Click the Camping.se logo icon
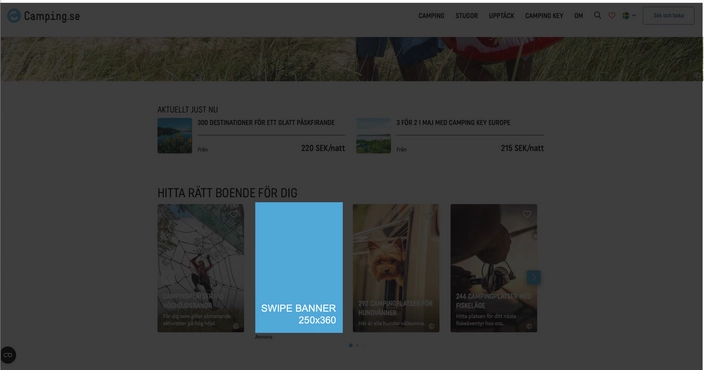The image size is (704, 370). pos(14,16)
